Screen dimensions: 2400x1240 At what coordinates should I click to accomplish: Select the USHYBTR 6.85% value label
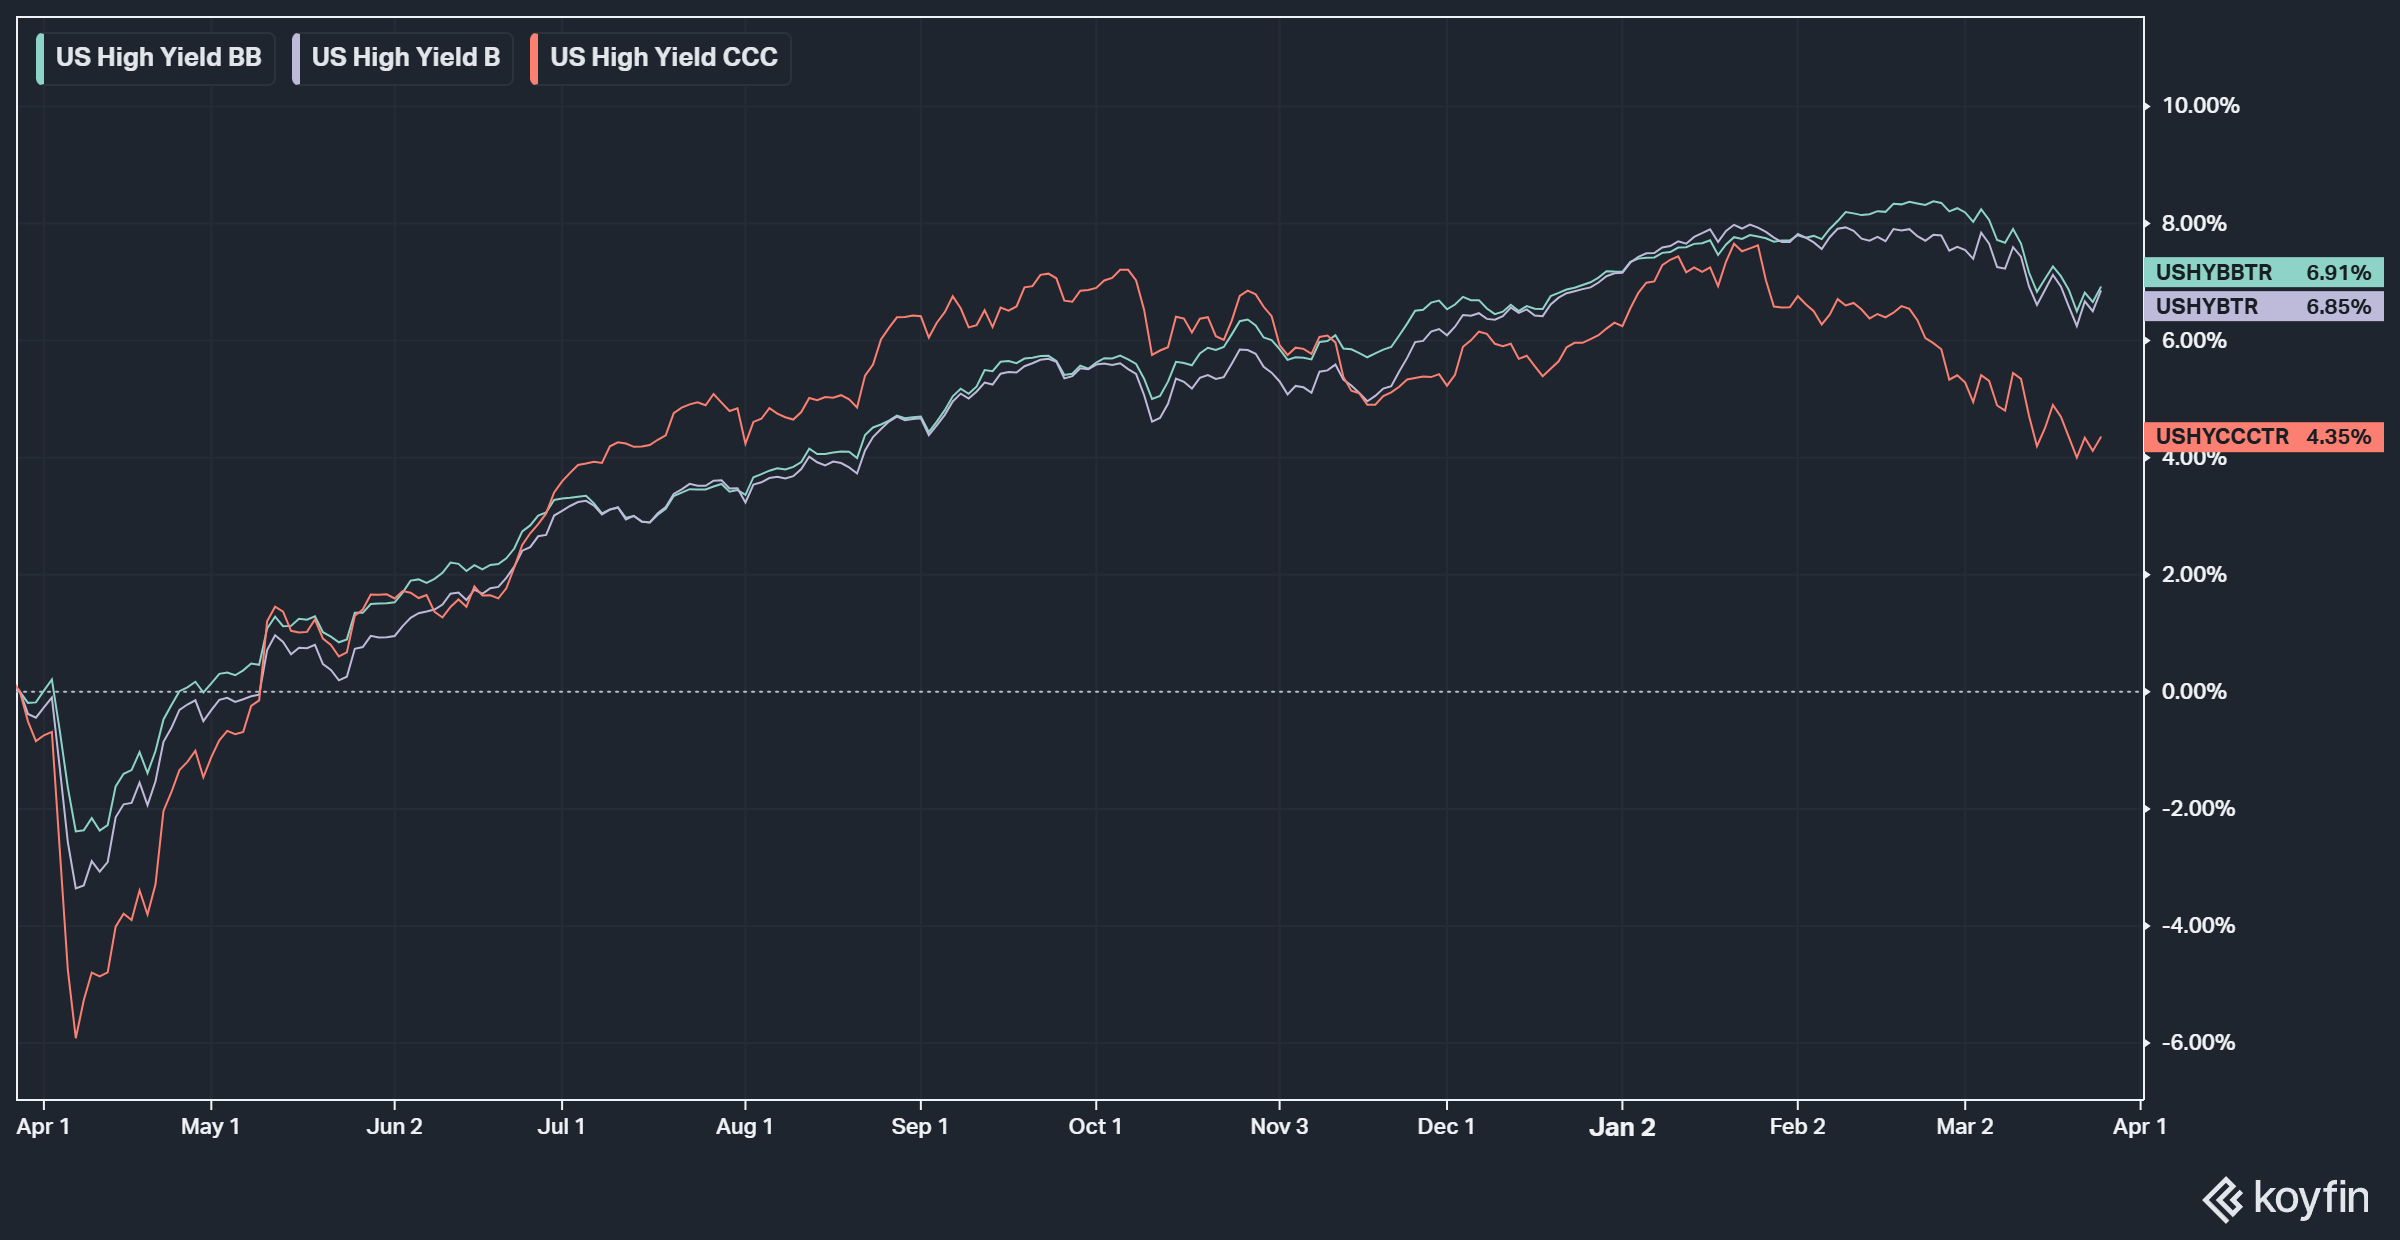(x=2262, y=306)
